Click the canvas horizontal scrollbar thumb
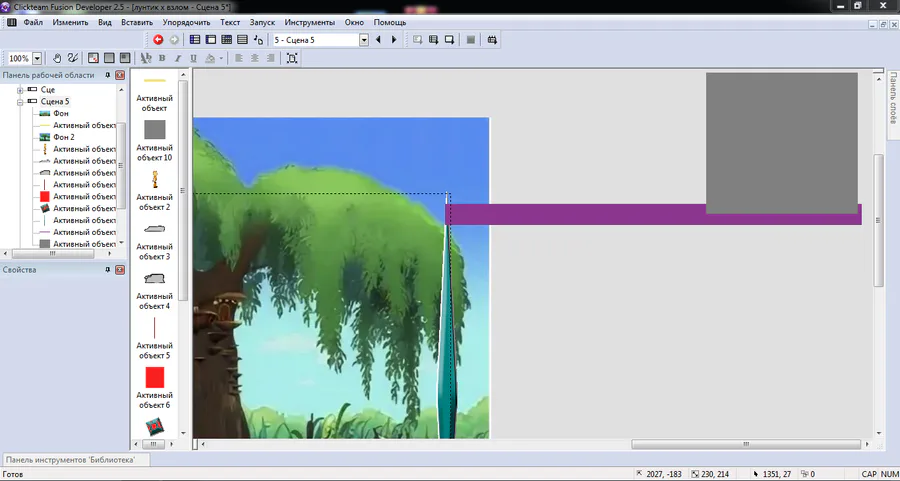The width and height of the screenshot is (900, 481). coord(746,444)
